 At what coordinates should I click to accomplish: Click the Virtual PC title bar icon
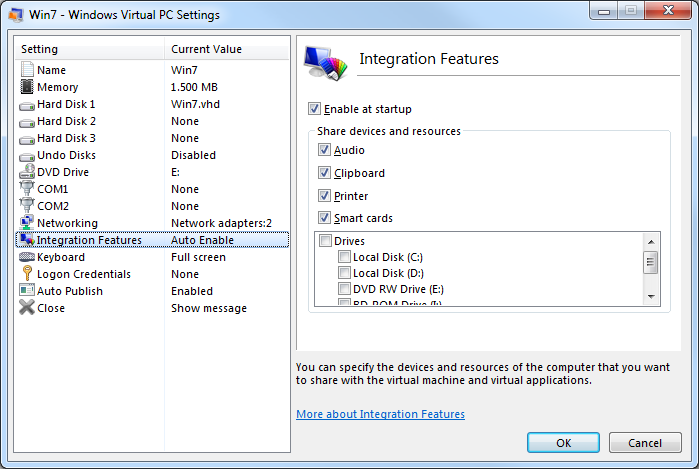coord(16,15)
